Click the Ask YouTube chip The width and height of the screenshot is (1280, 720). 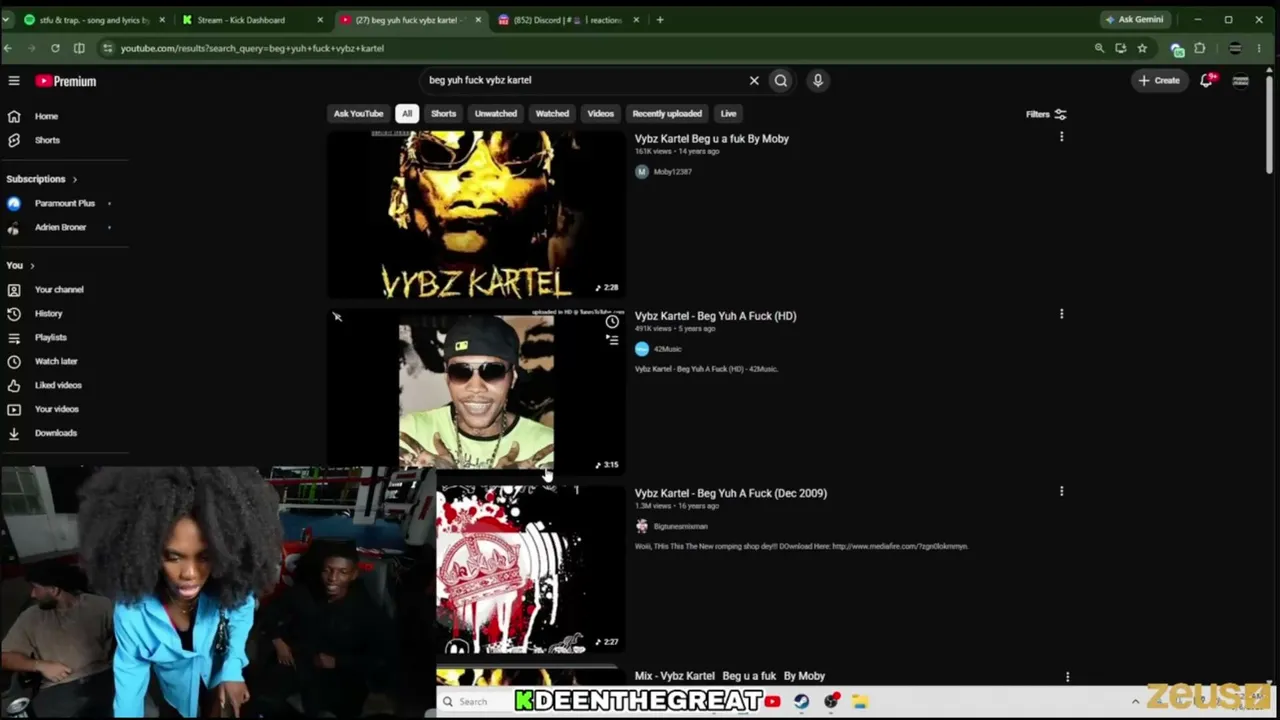pyautogui.click(x=358, y=114)
